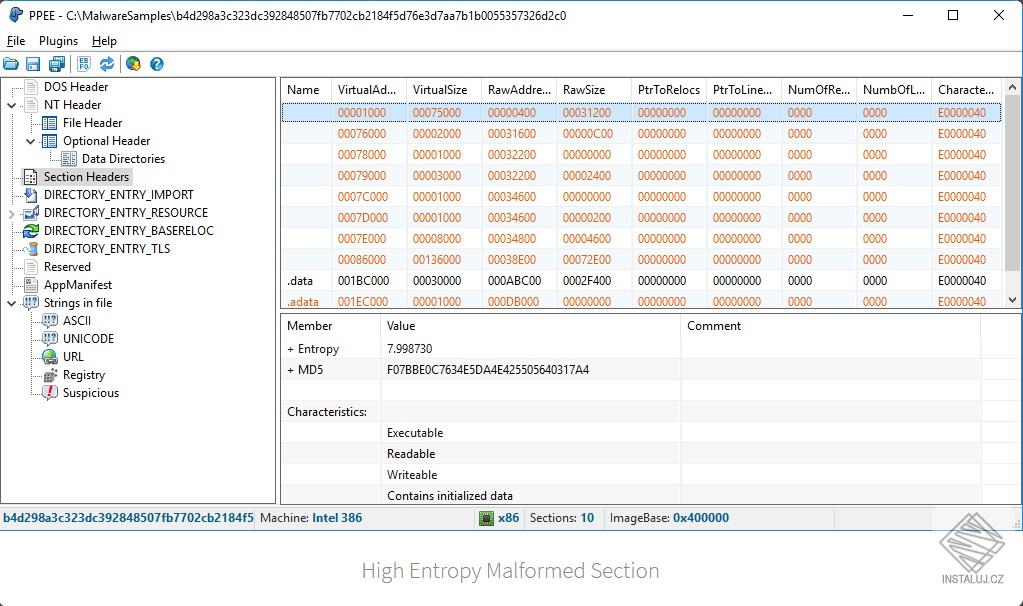
Task: Click the Suspicious exclamation icon
Action: [50, 393]
